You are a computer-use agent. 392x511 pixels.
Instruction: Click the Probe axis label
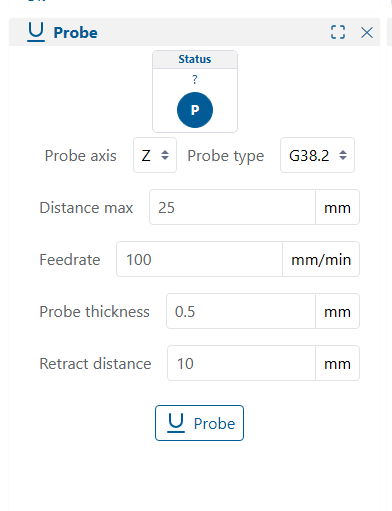[x=81, y=156]
